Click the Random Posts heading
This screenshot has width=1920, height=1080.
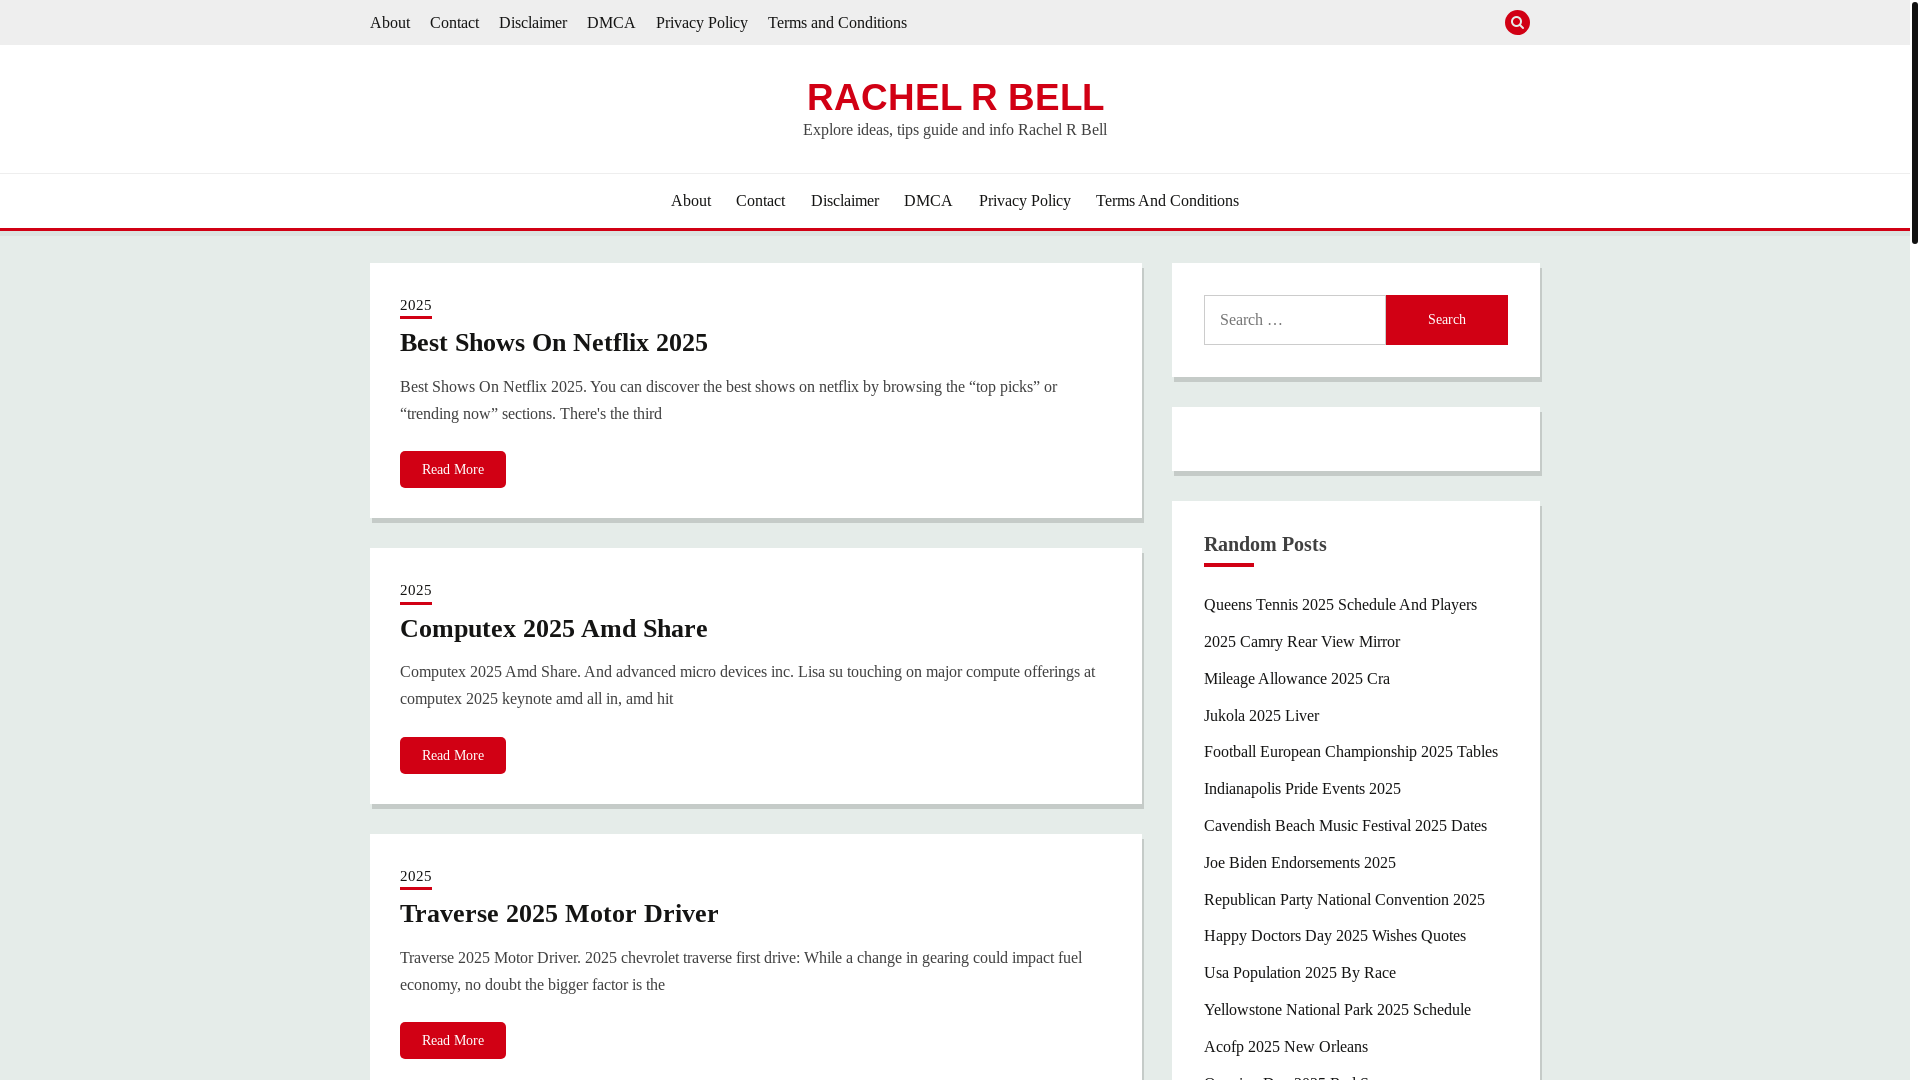coord(1265,545)
